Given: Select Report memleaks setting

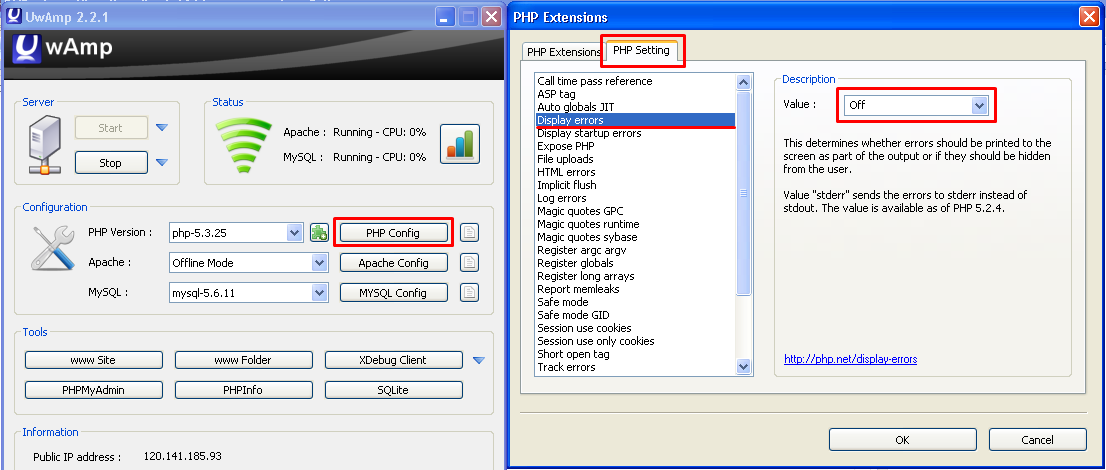Looking at the screenshot, I should click(x=635, y=289).
